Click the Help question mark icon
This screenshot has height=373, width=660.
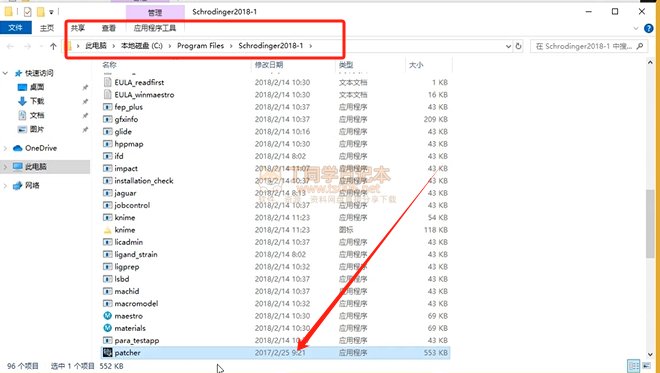649,29
